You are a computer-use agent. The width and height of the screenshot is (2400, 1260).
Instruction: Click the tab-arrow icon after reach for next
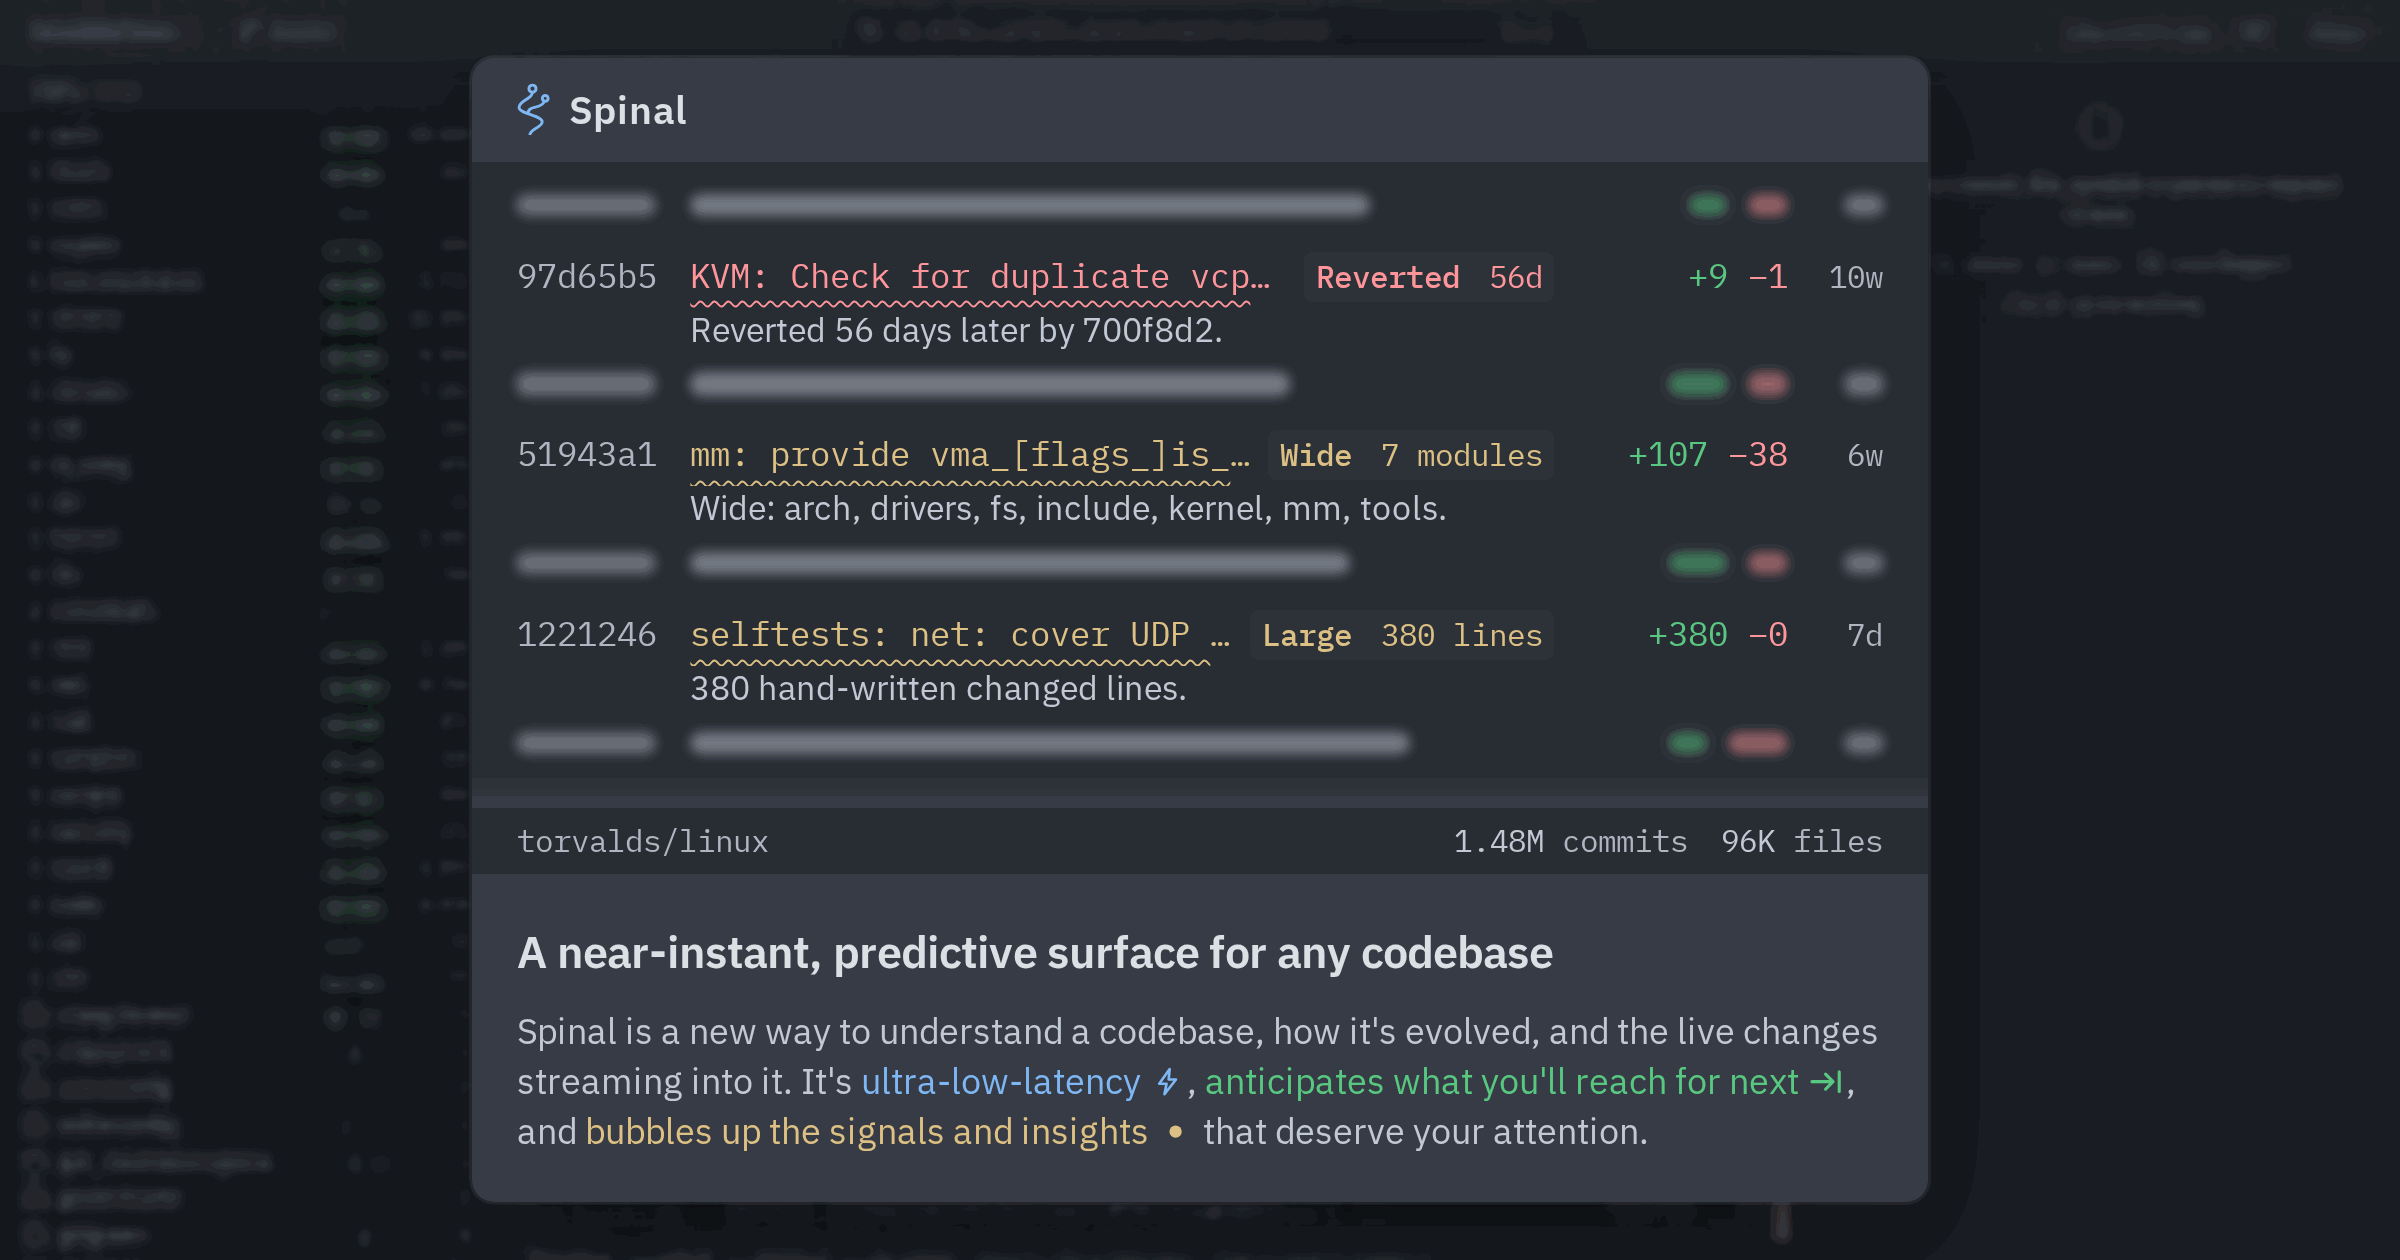coord(1826,1082)
